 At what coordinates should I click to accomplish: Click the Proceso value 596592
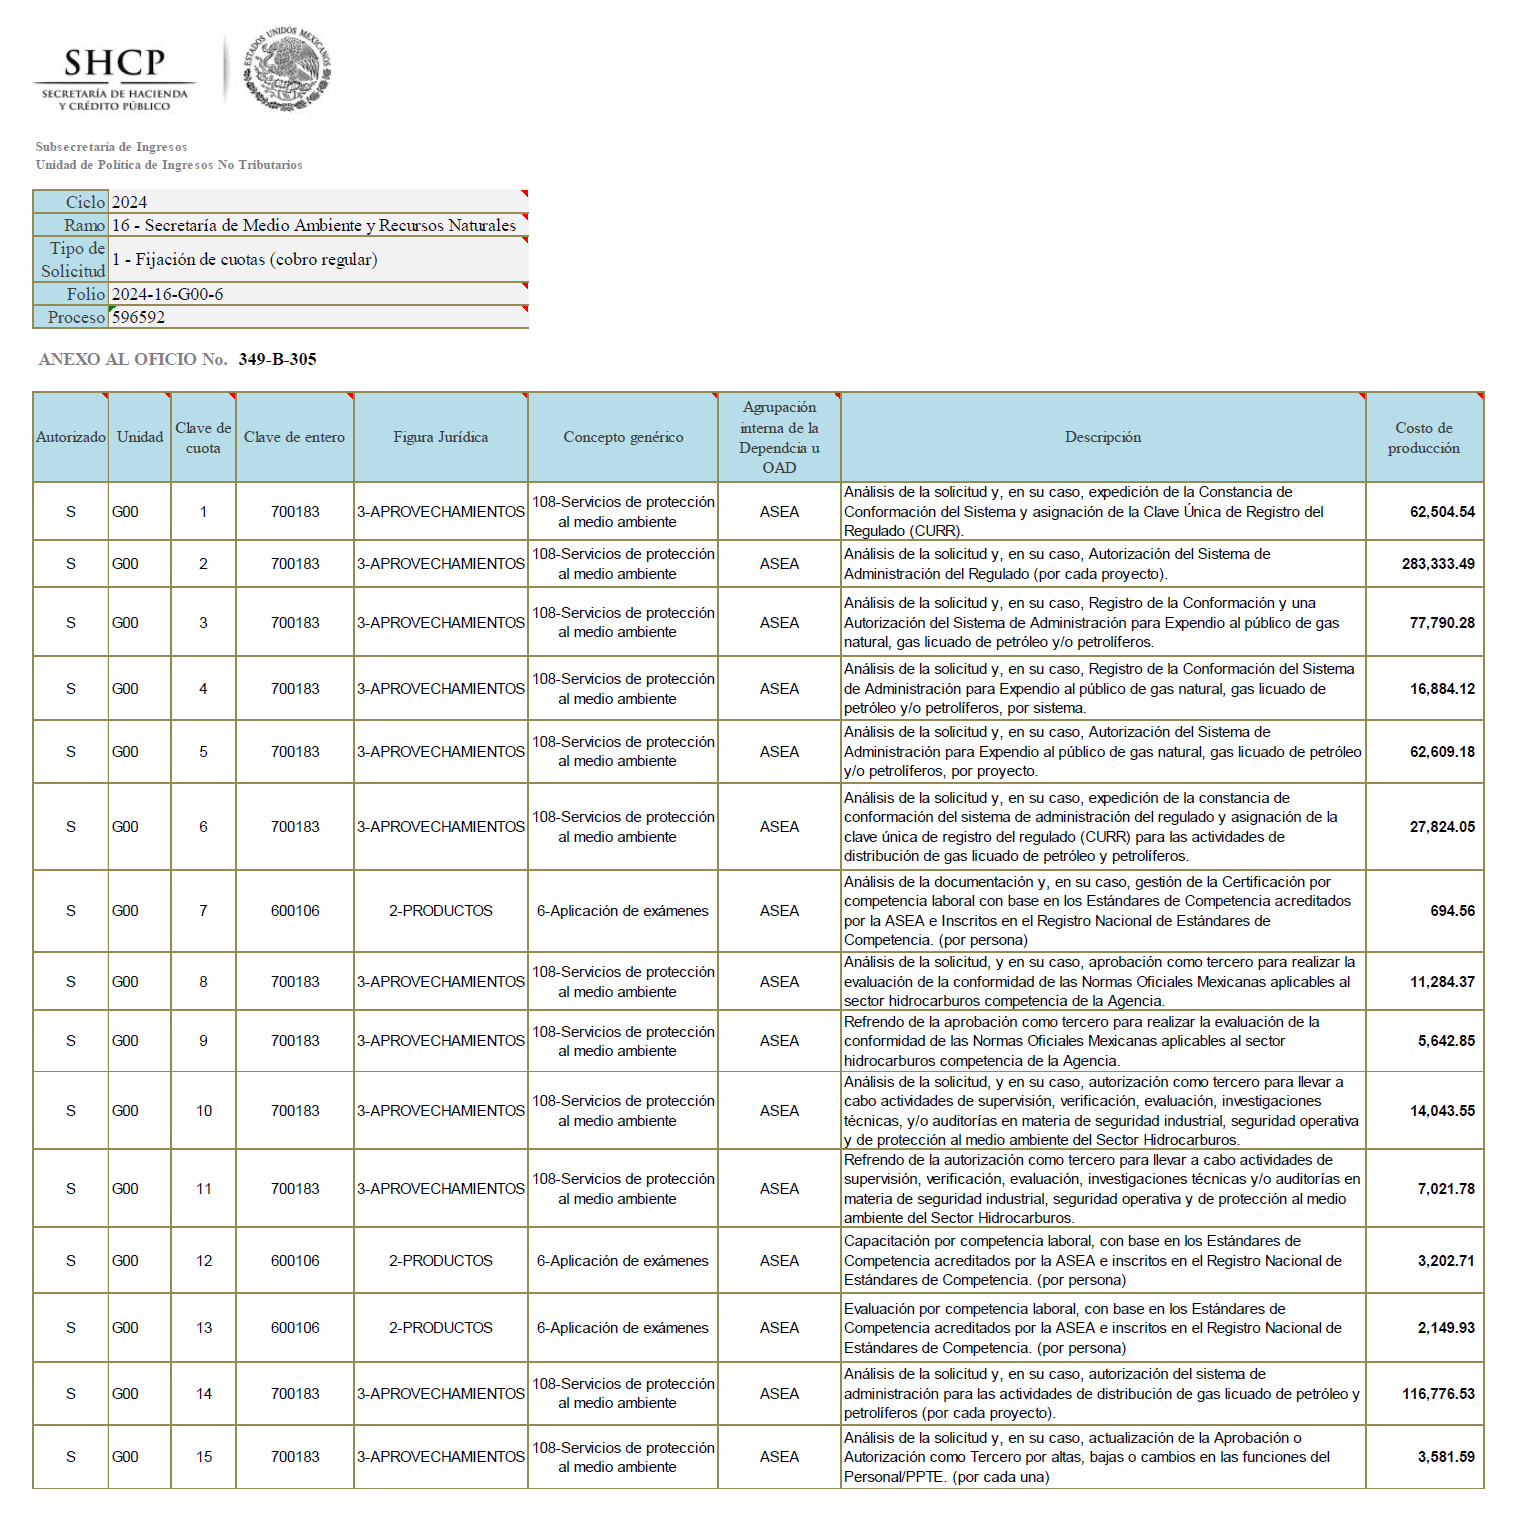point(316,317)
